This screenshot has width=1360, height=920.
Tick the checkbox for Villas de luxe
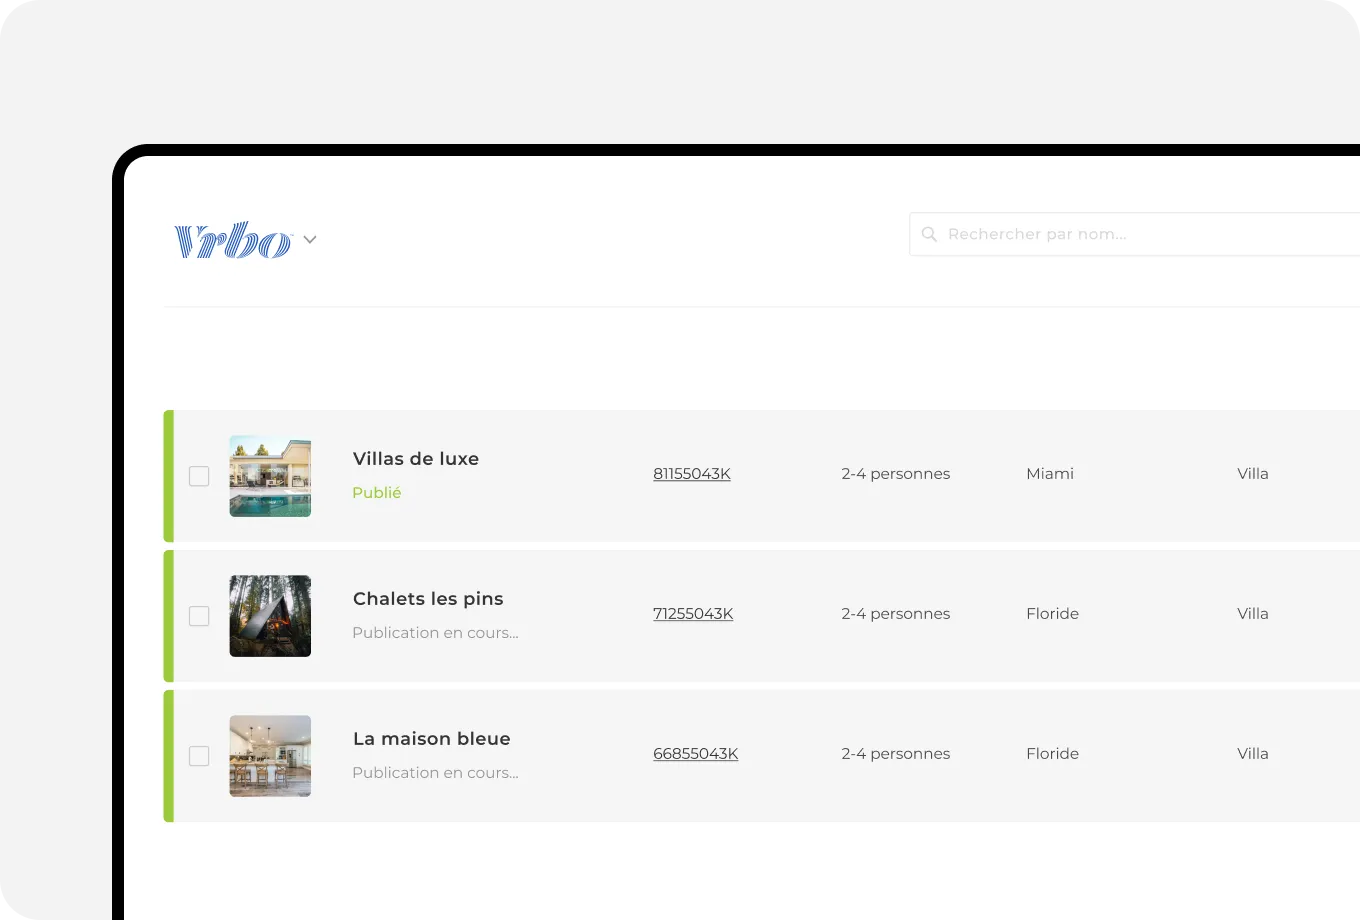[199, 476]
